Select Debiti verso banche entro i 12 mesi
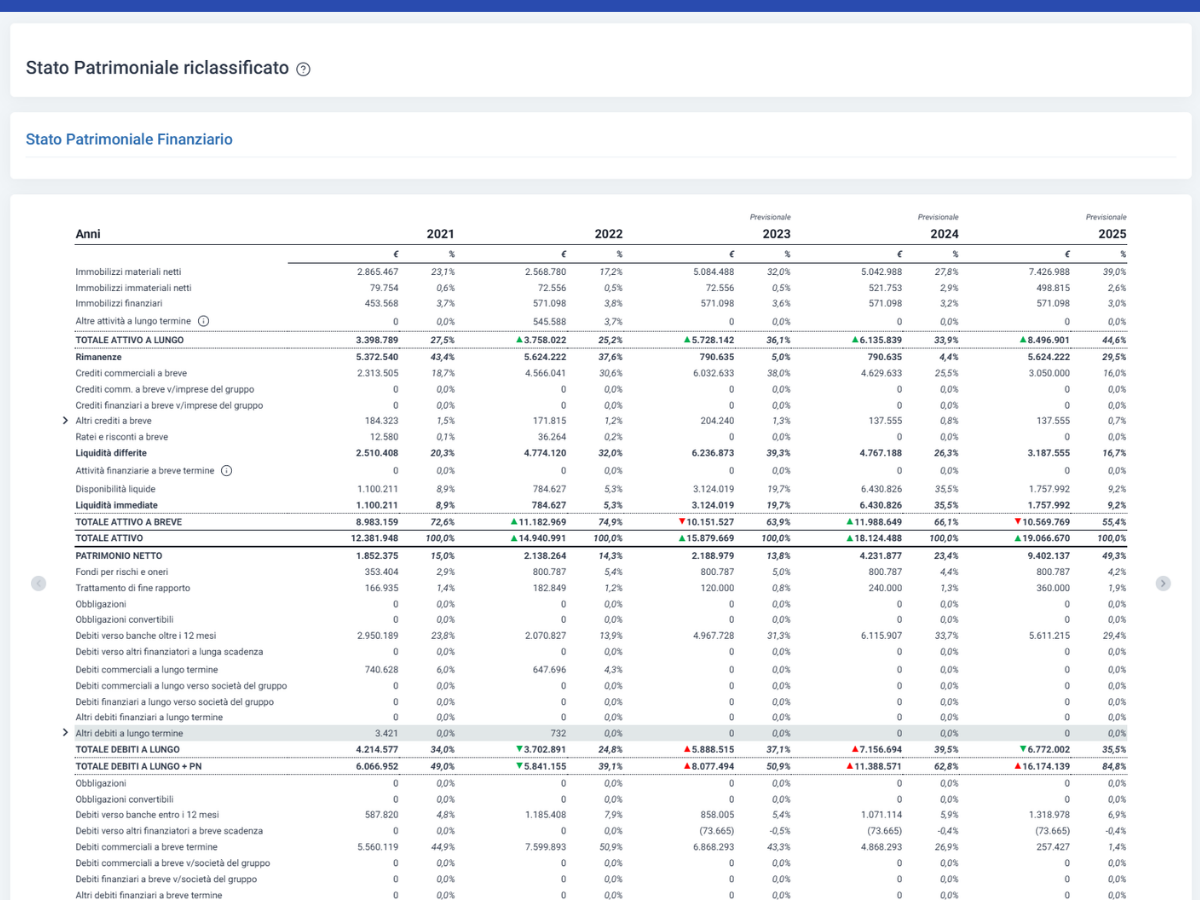This screenshot has width=1200, height=900. (147, 815)
